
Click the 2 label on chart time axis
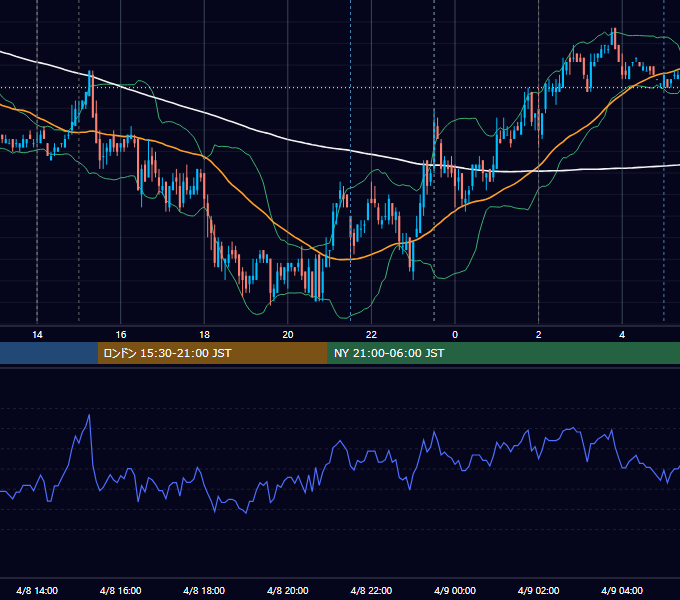(x=539, y=335)
